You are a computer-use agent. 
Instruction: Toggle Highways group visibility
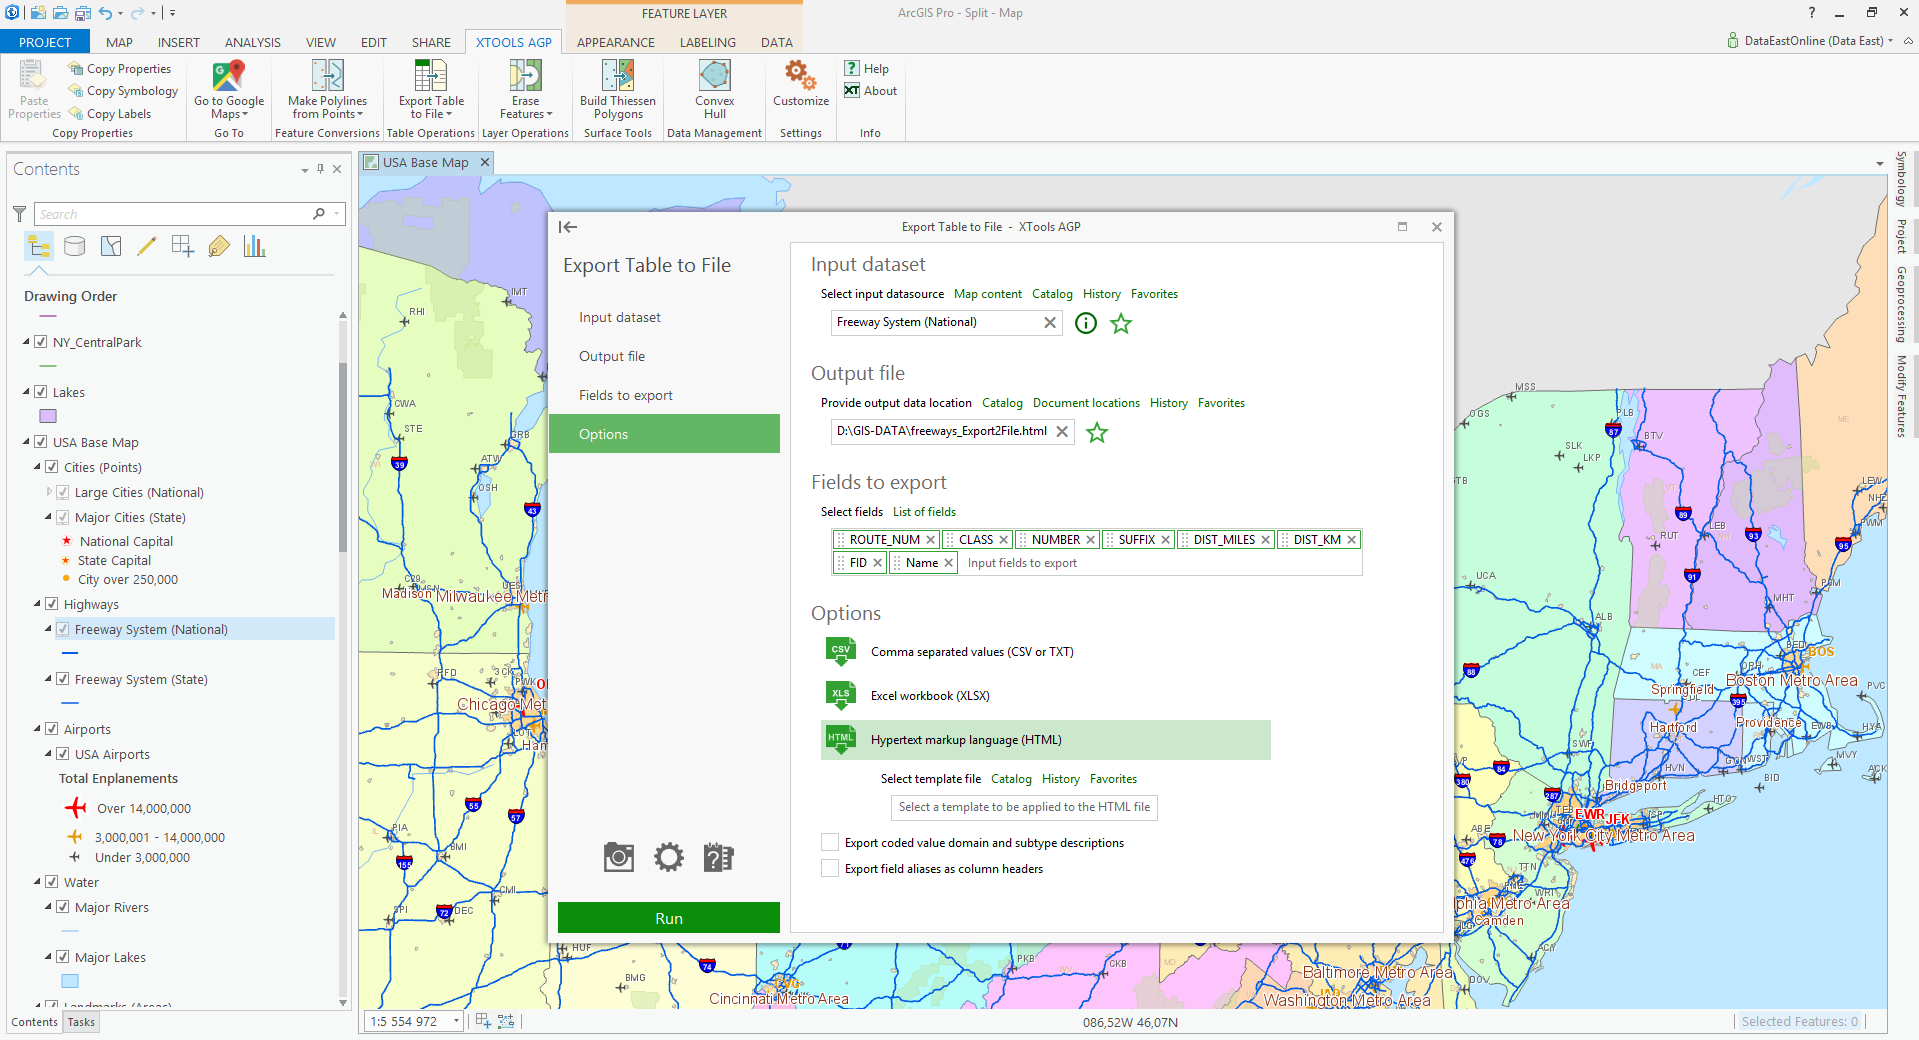[52, 604]
